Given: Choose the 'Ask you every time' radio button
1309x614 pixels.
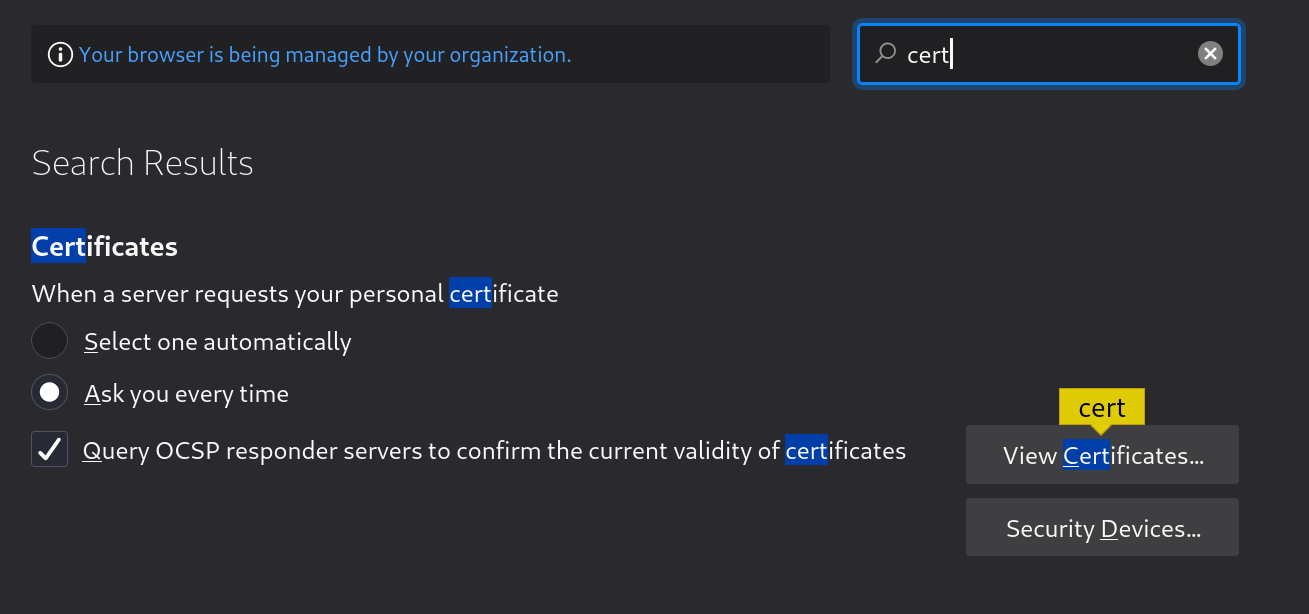Looking at the screenshot, I should coord(50,393).
